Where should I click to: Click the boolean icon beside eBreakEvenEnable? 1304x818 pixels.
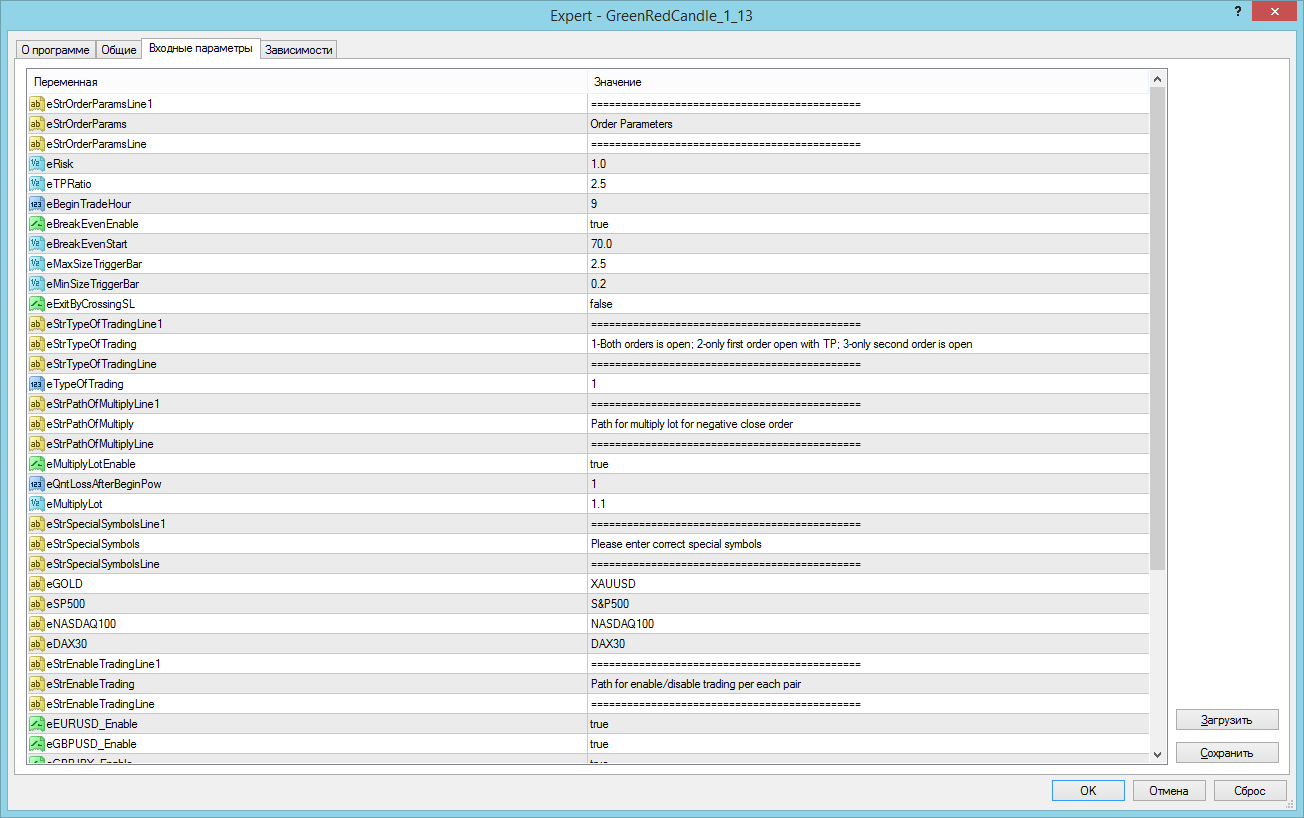click(36, 224)
